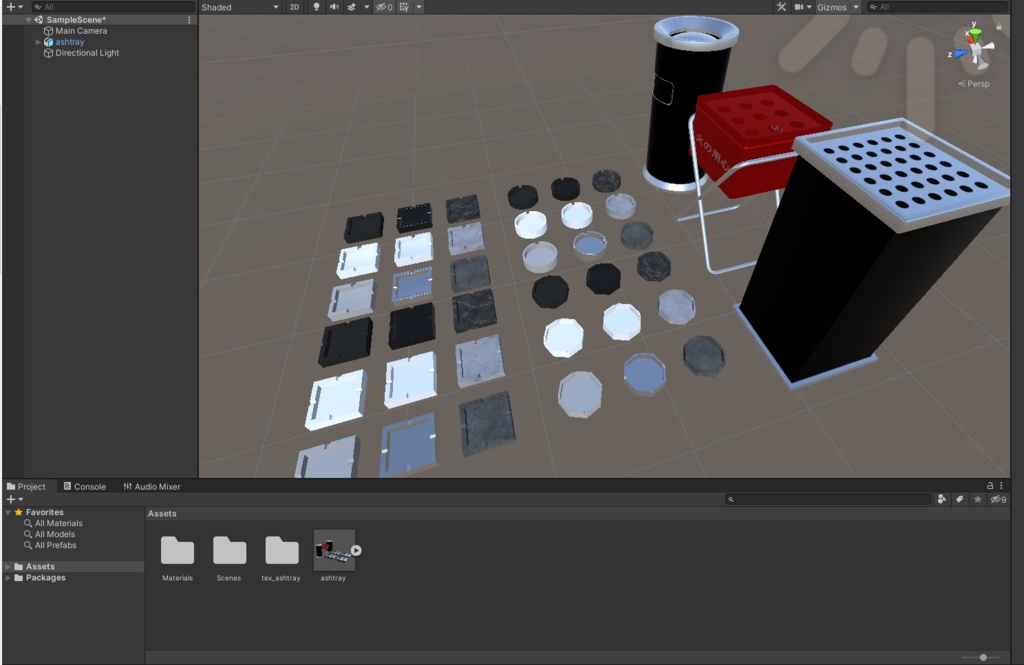Click the Persp label on the scene gizmo

click(x=974, y=83)
